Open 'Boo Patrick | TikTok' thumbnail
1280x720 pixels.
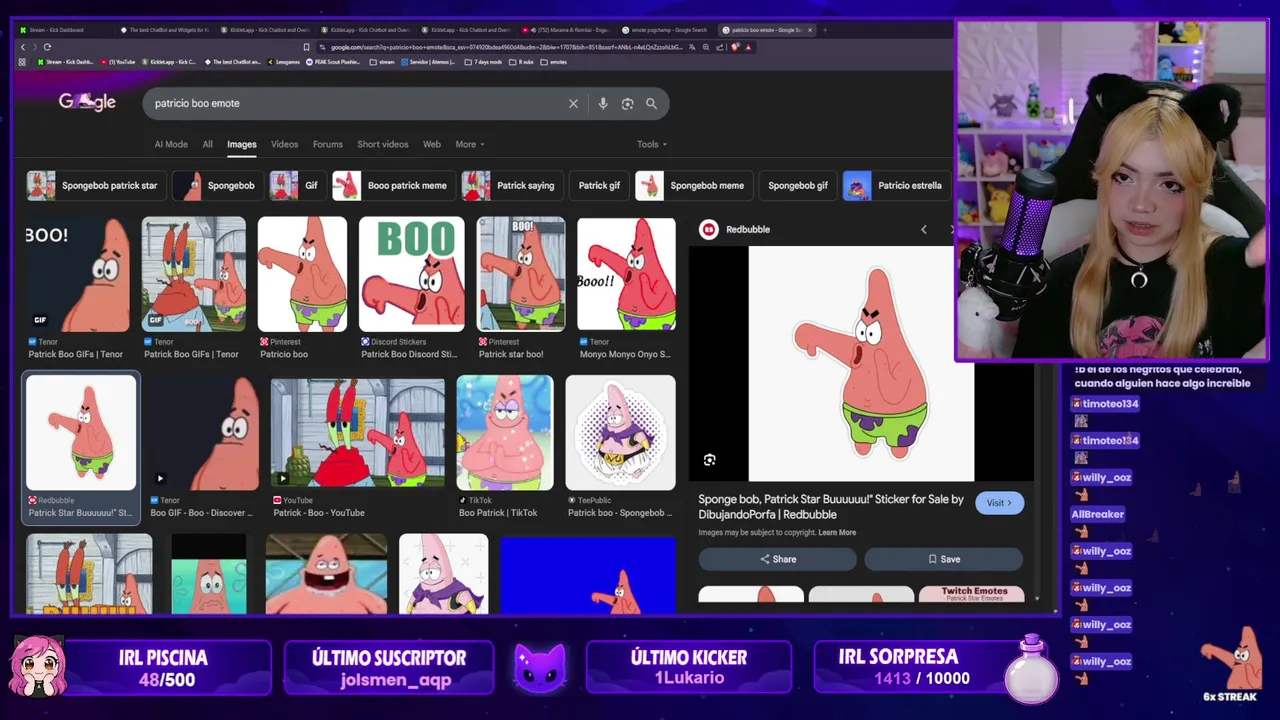coord(505,433)
